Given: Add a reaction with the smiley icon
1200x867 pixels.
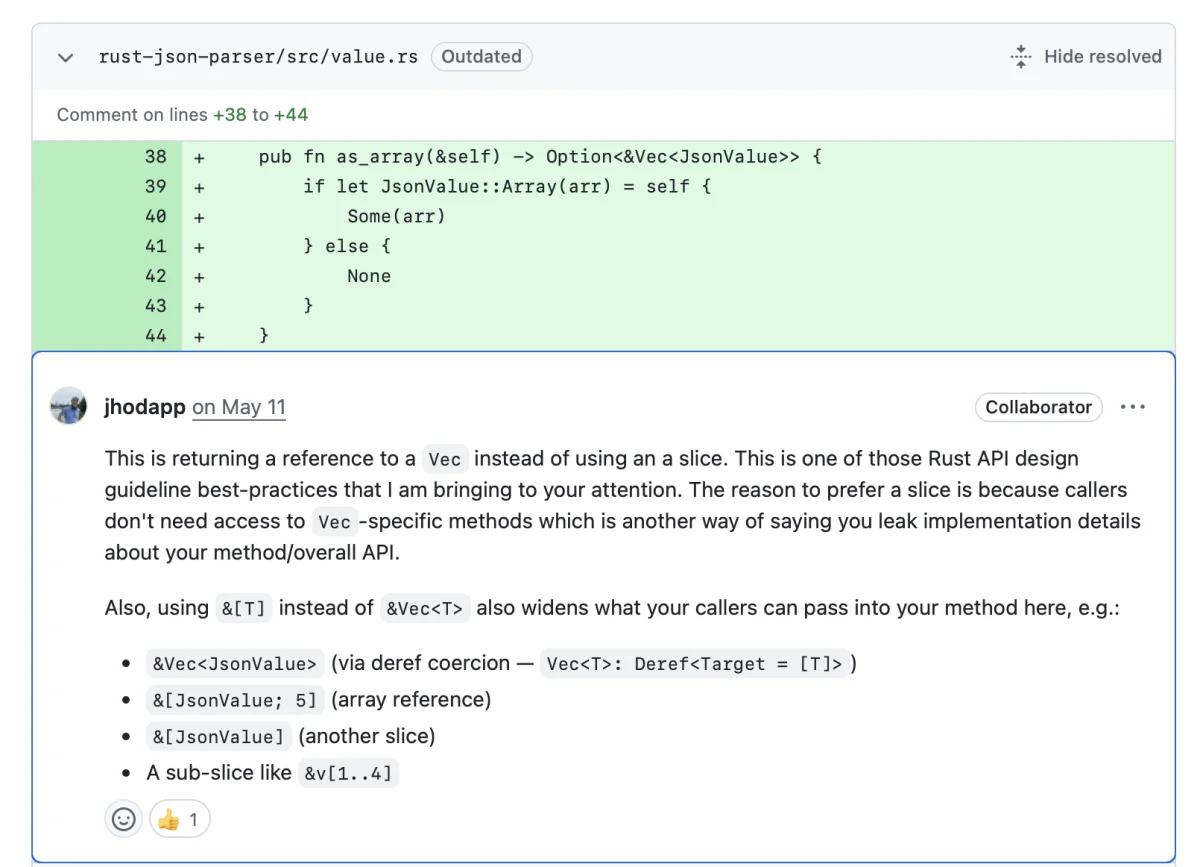Looking at the screenshot, I should (x=124, y=820).
